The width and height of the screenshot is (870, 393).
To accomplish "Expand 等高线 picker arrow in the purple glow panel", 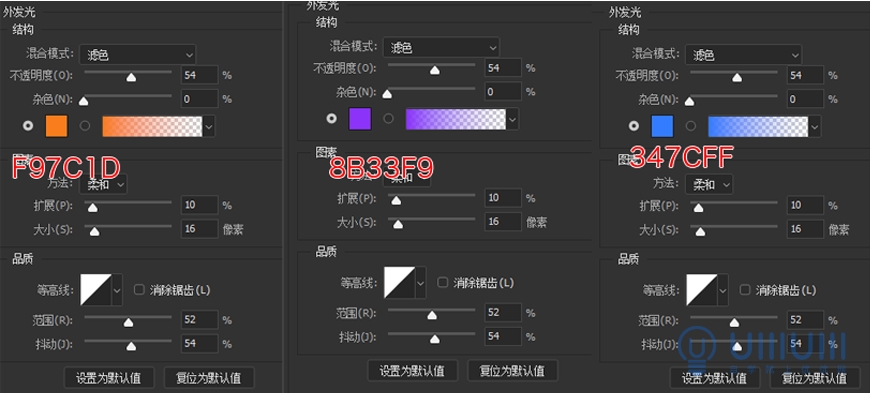I will (x=421, y=283).
